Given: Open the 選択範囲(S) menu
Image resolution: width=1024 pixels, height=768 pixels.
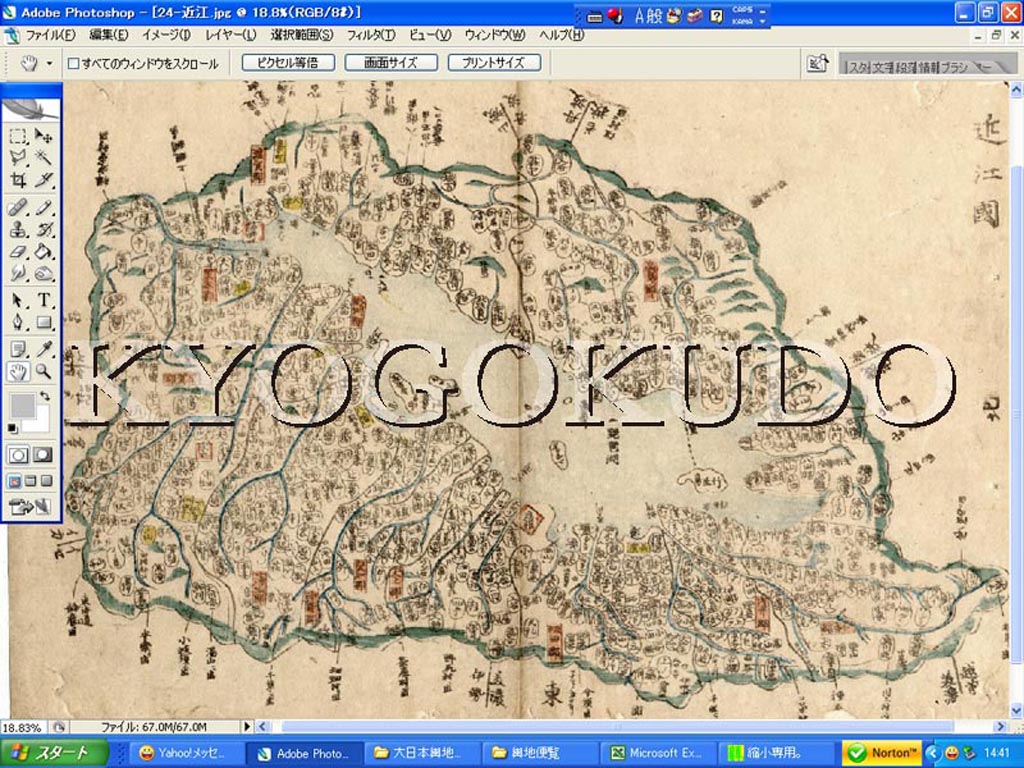Looking at the screenshot, I should 302,35.
